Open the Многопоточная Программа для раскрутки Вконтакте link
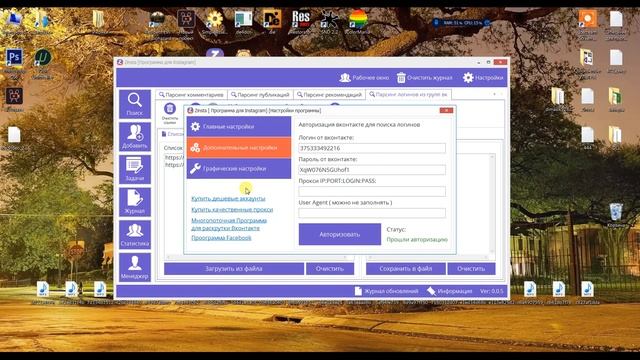 229,224
